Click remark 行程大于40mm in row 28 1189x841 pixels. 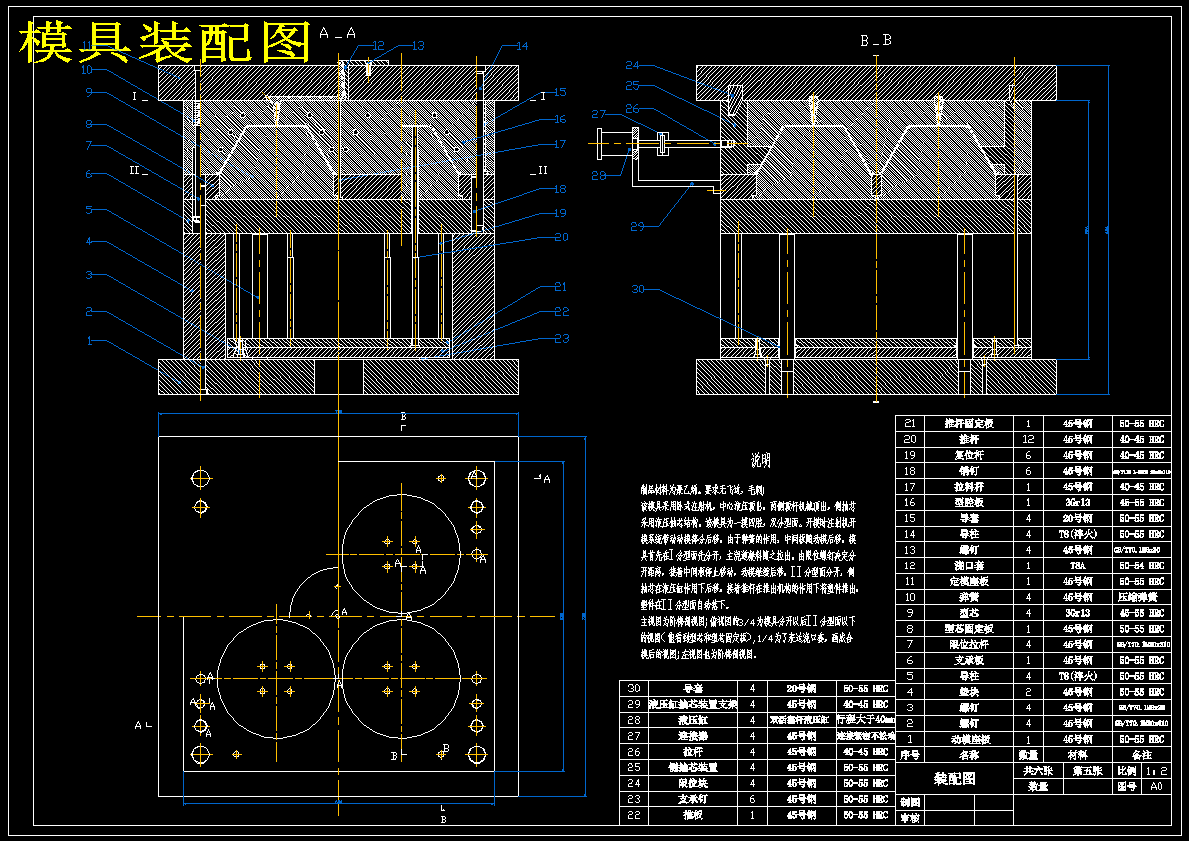pos(866,720)
